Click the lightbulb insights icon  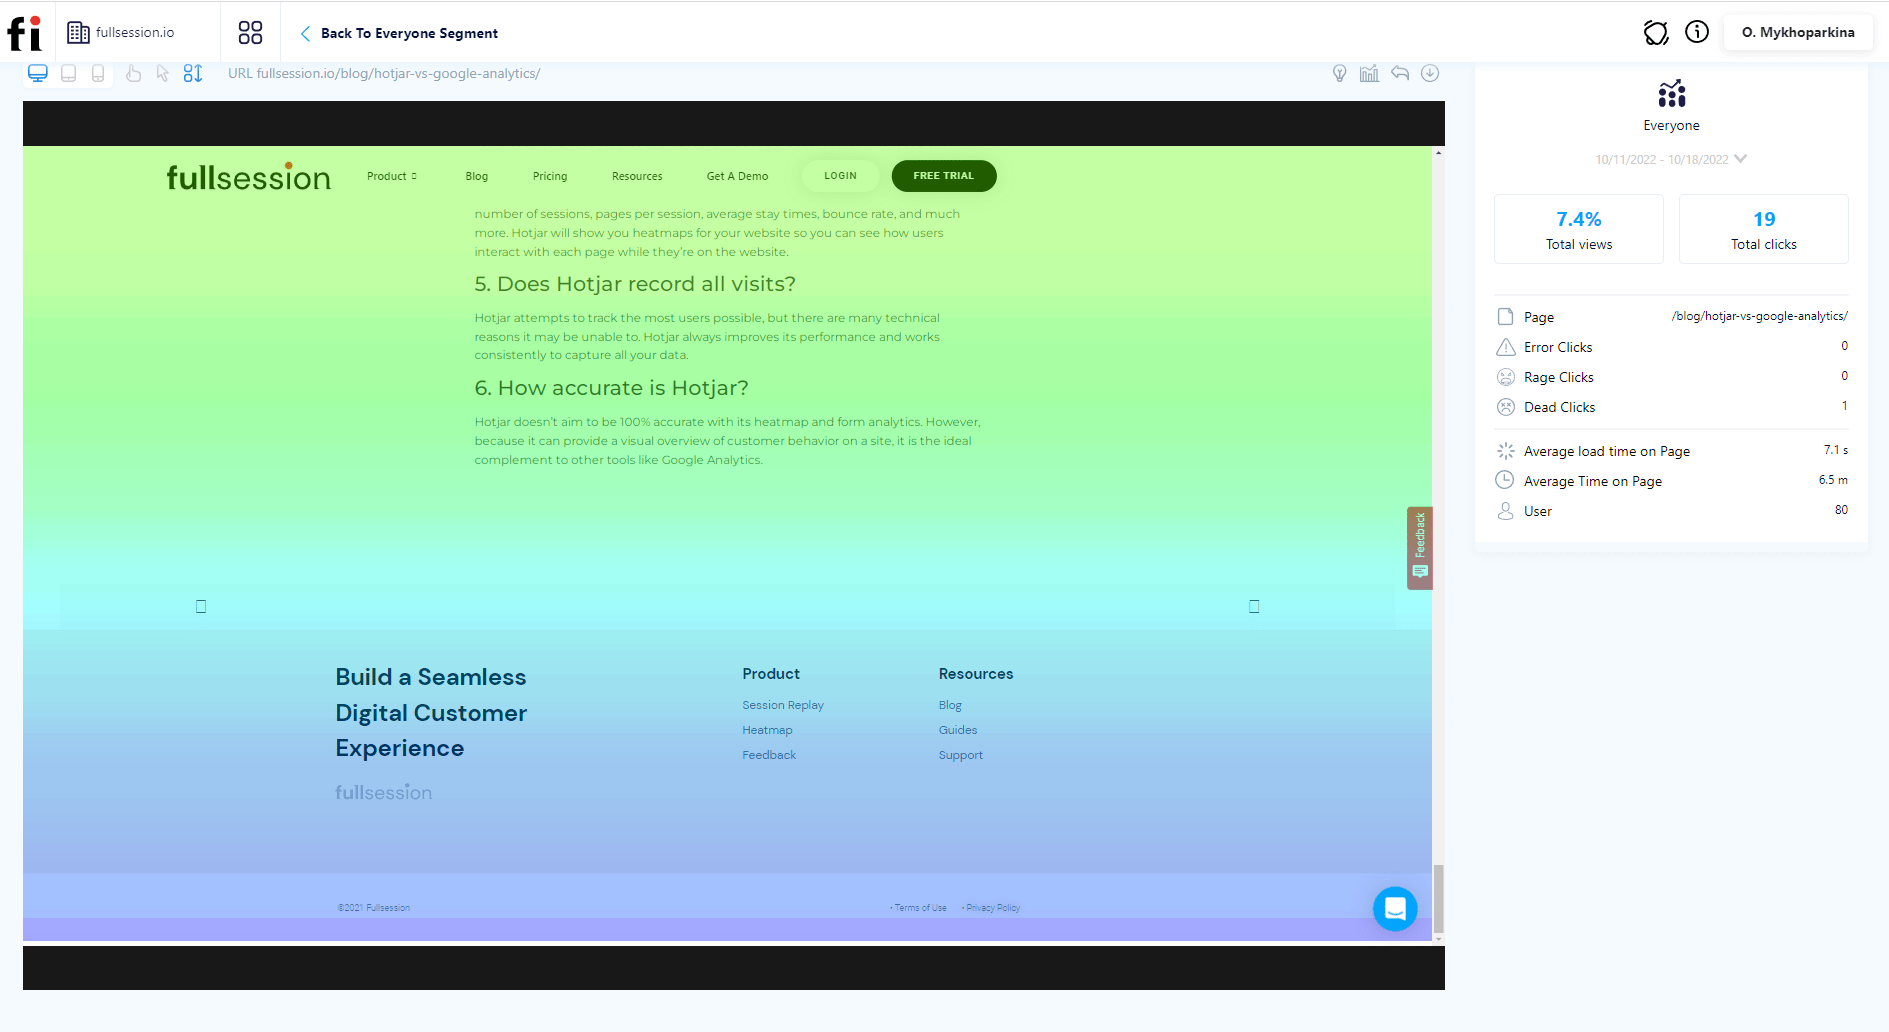click(x=1340, y=73)
